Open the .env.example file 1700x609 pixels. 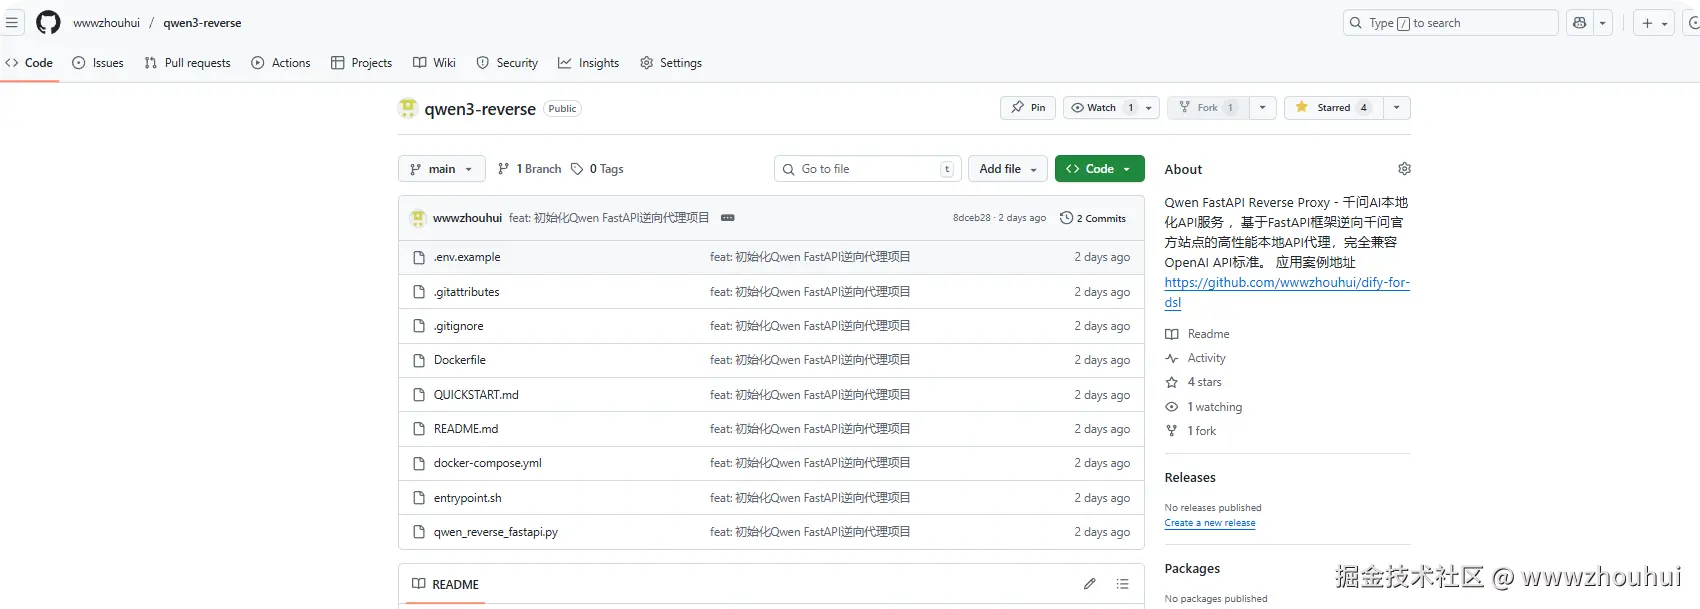pos(467,257)
